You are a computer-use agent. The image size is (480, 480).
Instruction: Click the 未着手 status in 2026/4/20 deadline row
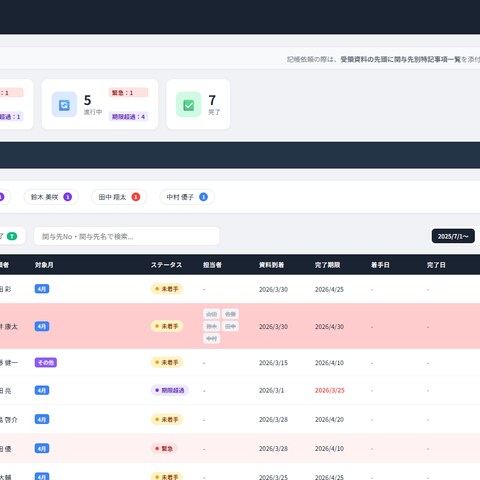(x=167, y=419)
